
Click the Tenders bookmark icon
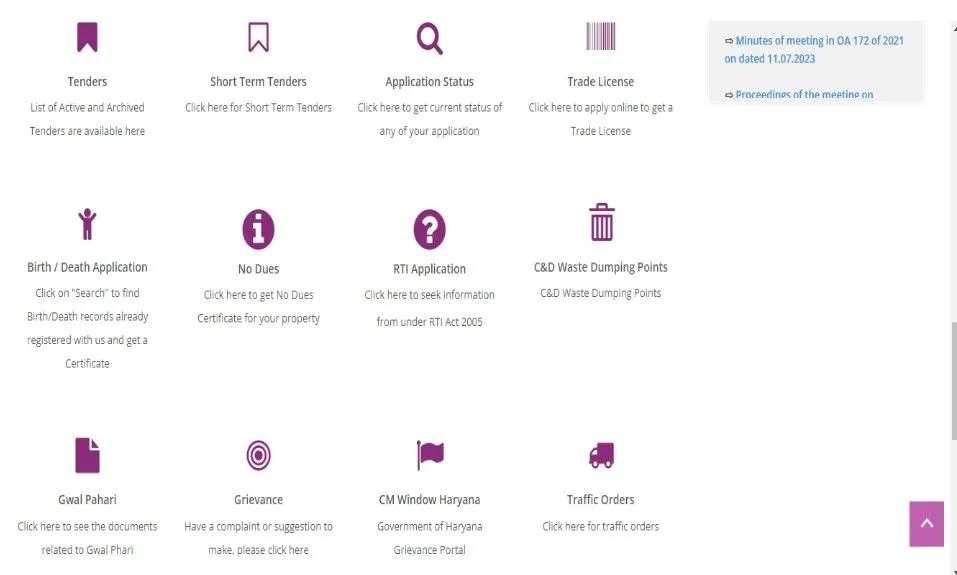[x=87, y=37]
